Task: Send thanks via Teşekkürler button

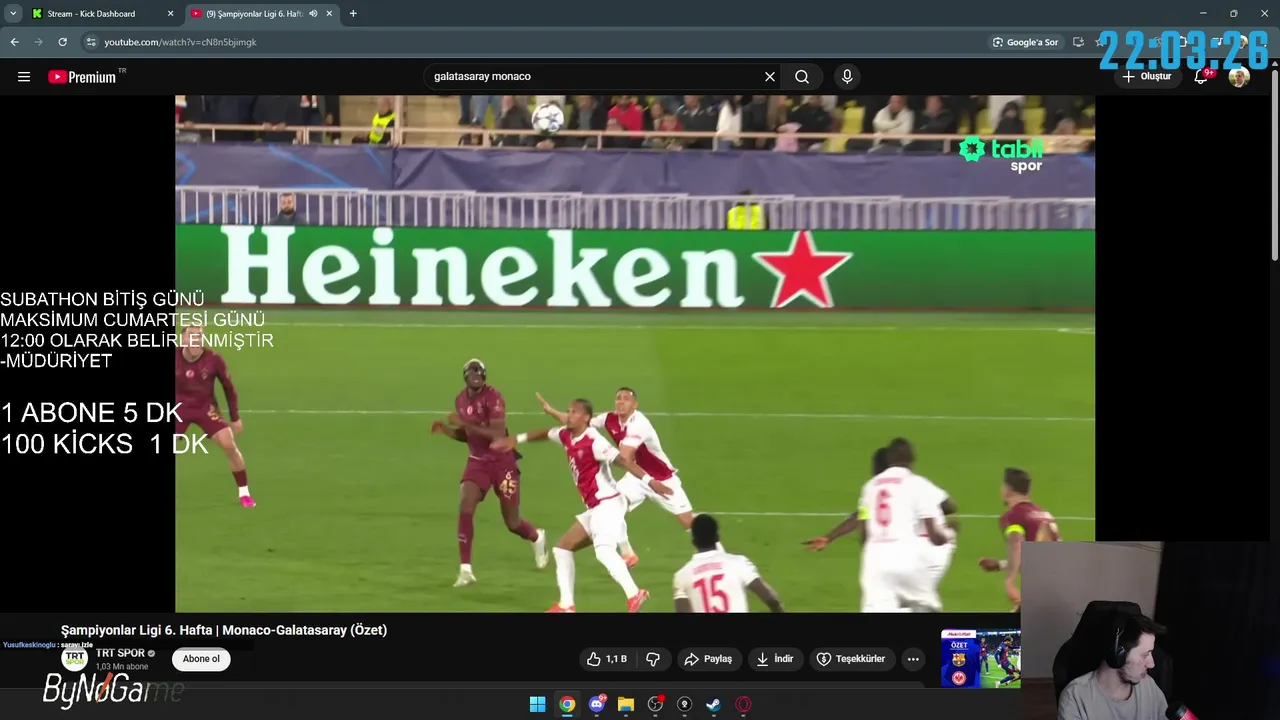Action: point(851,659)
